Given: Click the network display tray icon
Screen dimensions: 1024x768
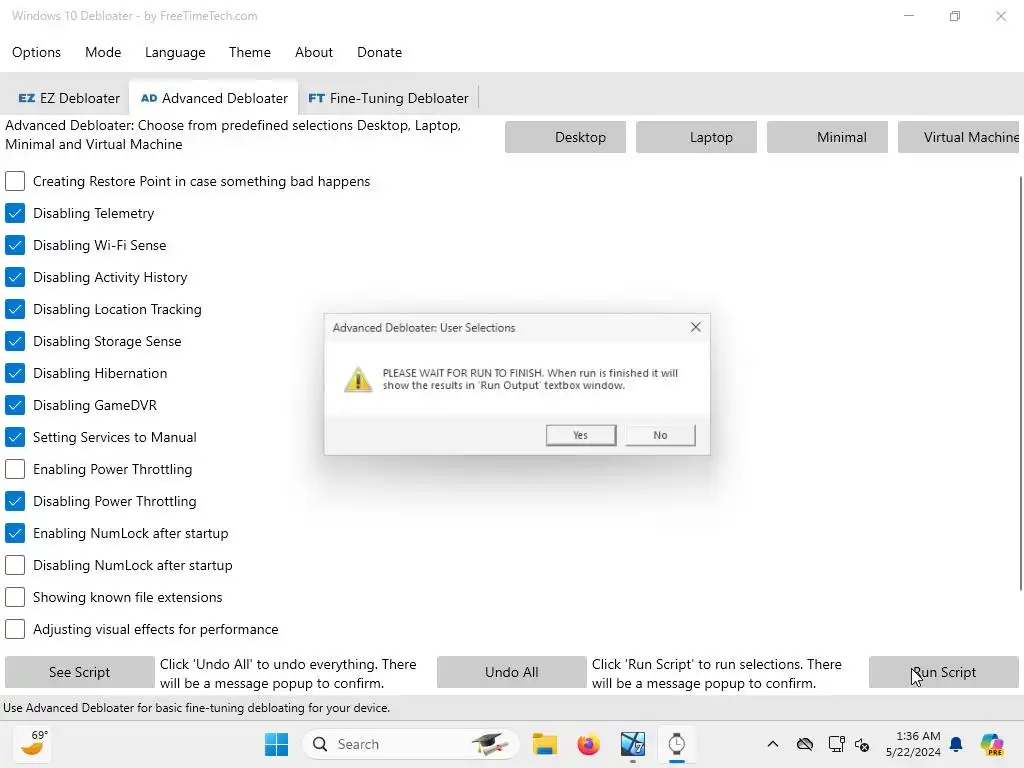Looking at the screenshot, I should coord(836,744).
